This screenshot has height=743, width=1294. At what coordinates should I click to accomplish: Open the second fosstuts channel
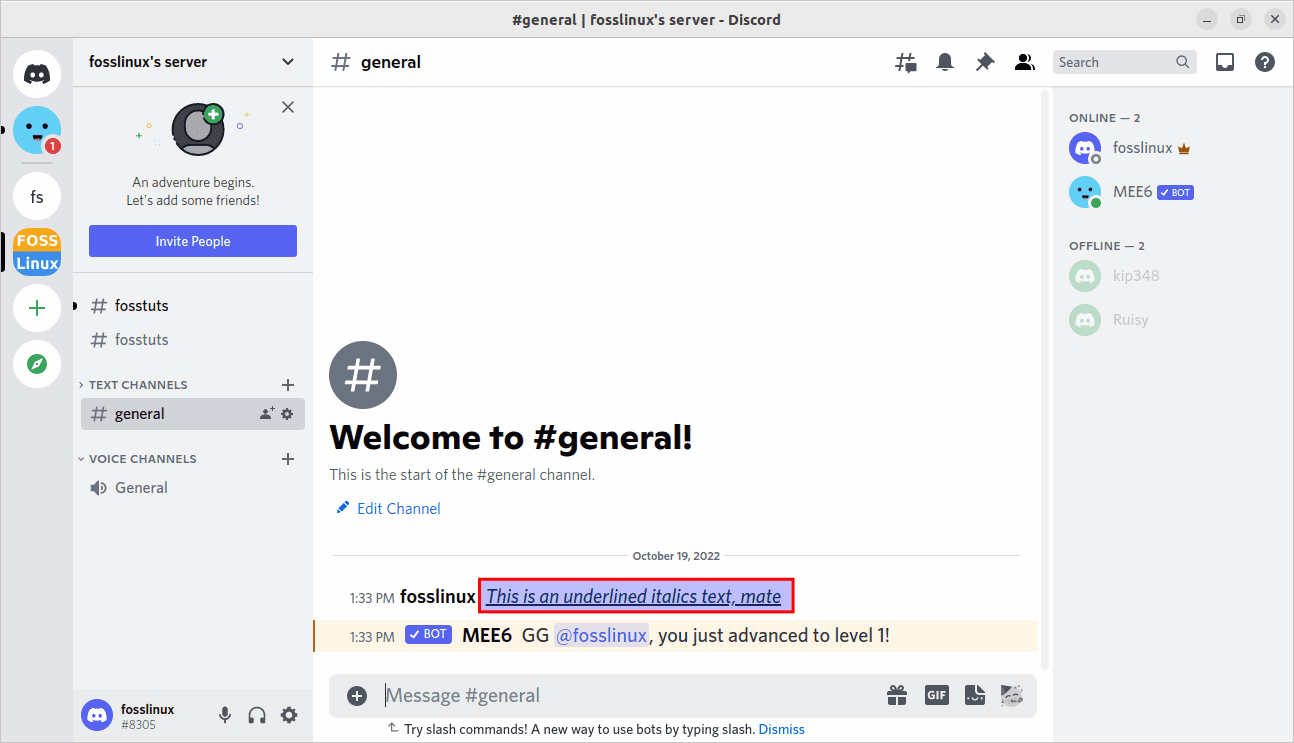[193, 340]
